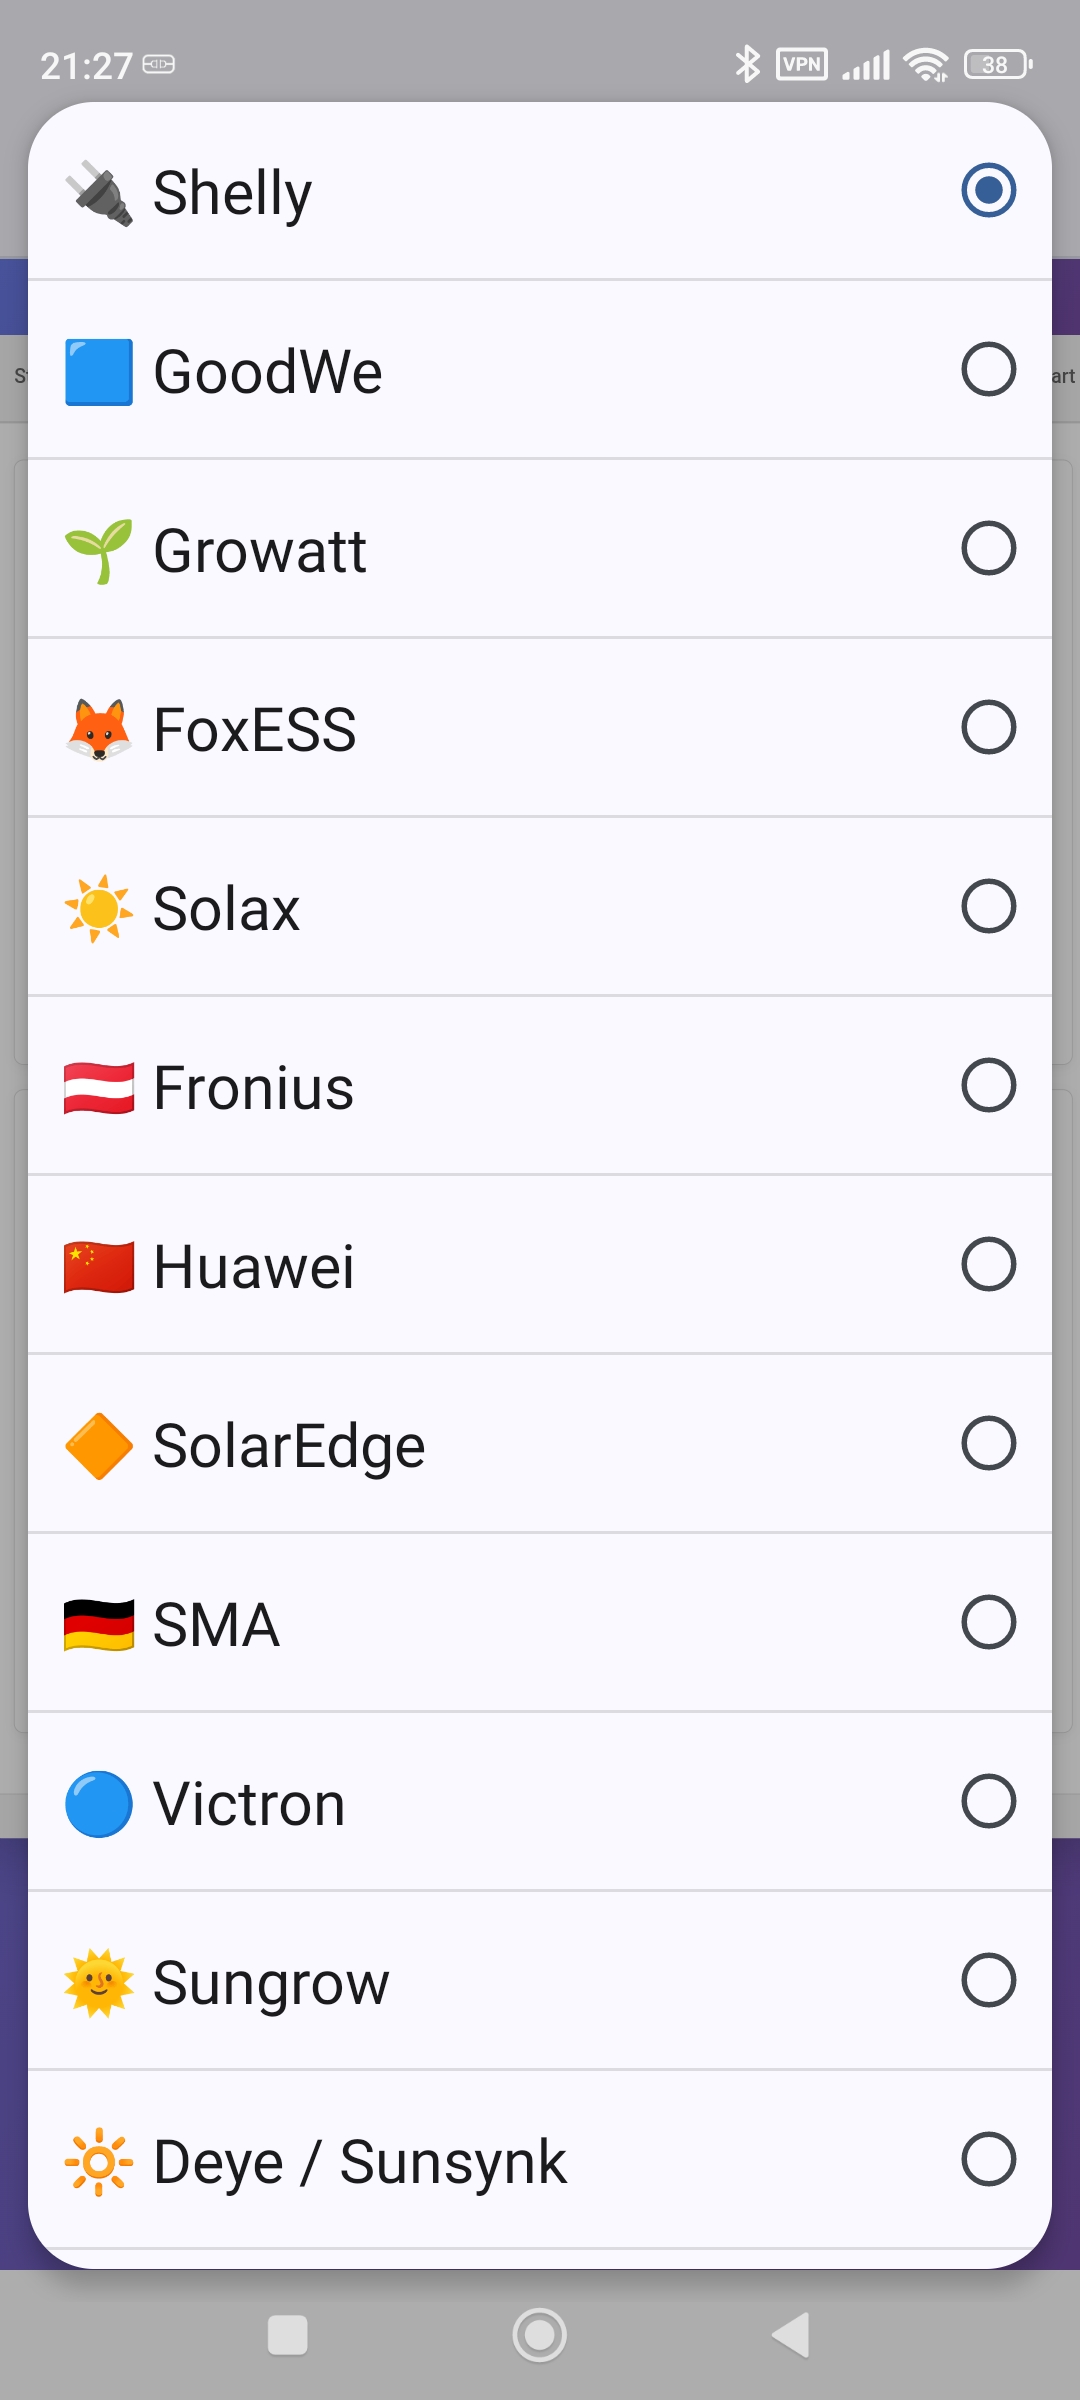Tap the FoxESS fox icon
This screenshot has width=1080, height=2400.
pyautogui.click(x=98, y=729)
